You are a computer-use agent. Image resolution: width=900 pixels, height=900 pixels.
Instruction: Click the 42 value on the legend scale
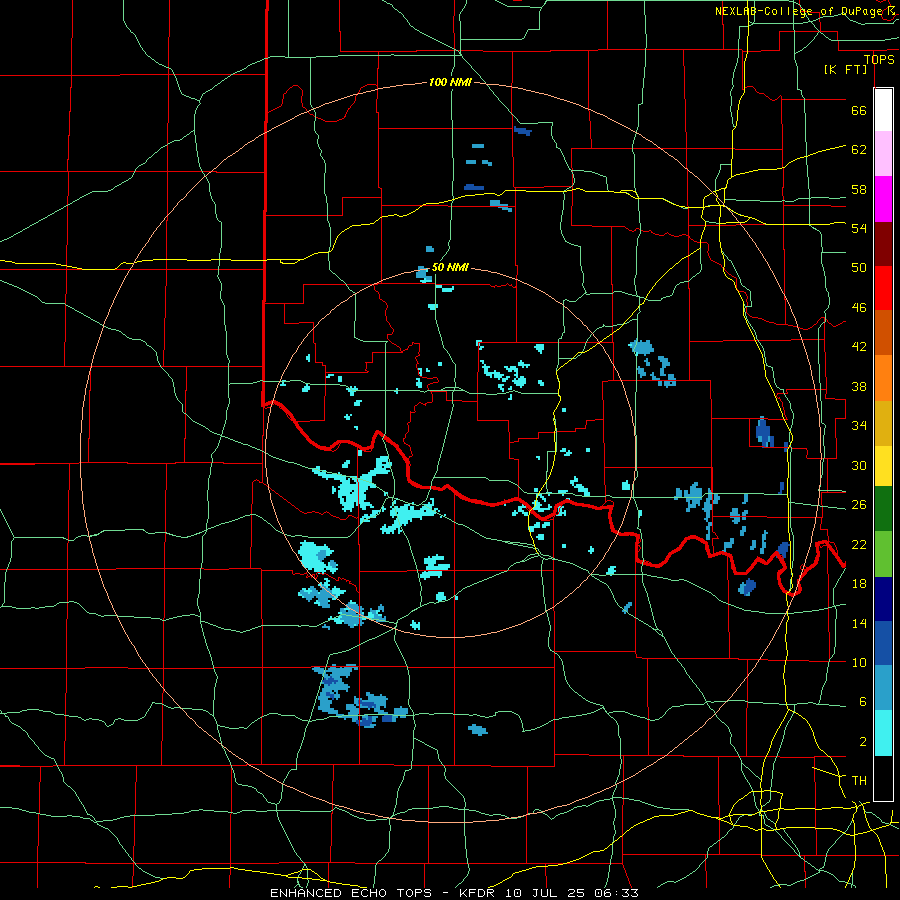pyautogui.click(x=859, y=347)
